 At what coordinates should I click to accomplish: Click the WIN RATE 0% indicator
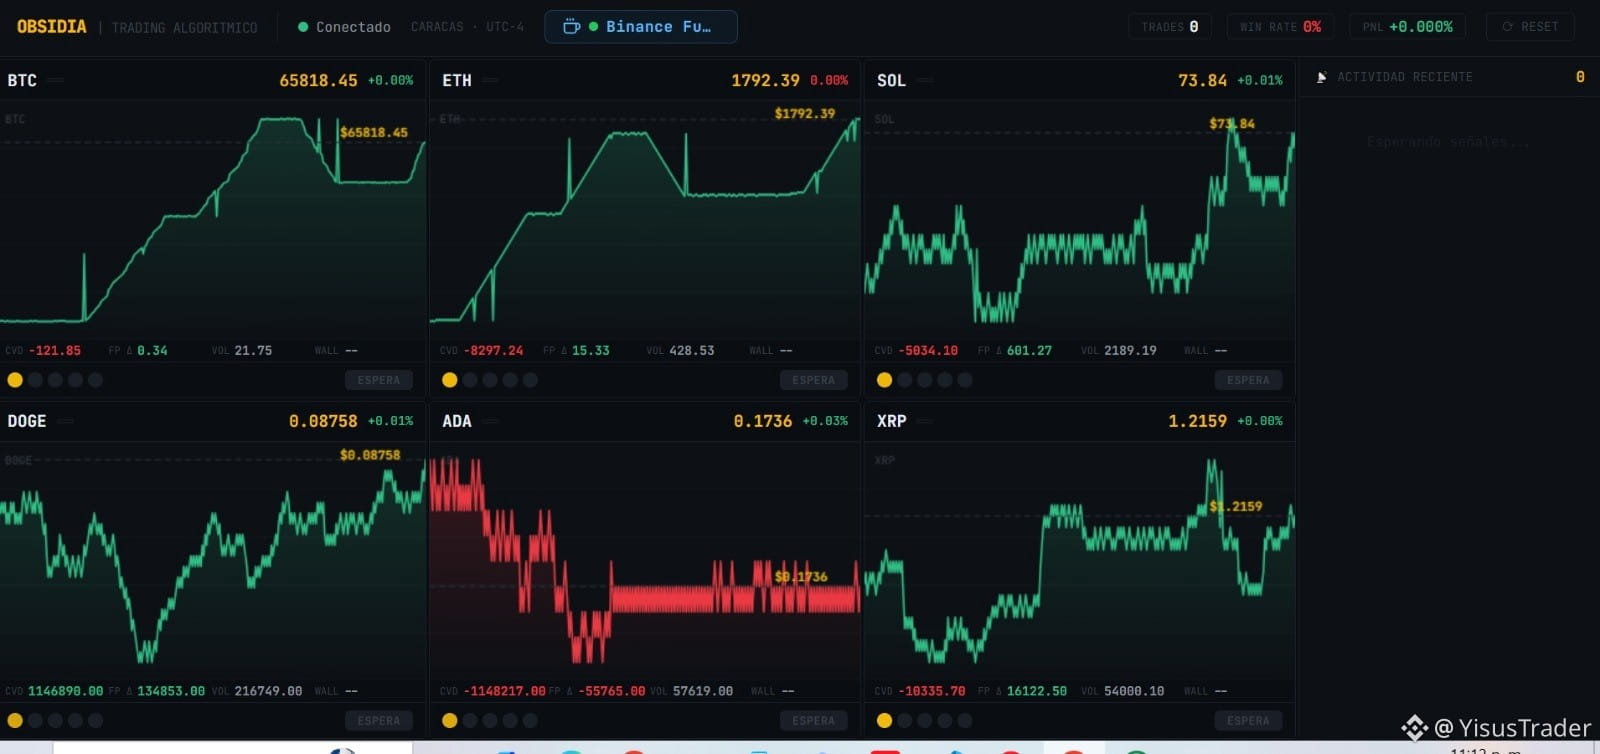(1280, 27)
